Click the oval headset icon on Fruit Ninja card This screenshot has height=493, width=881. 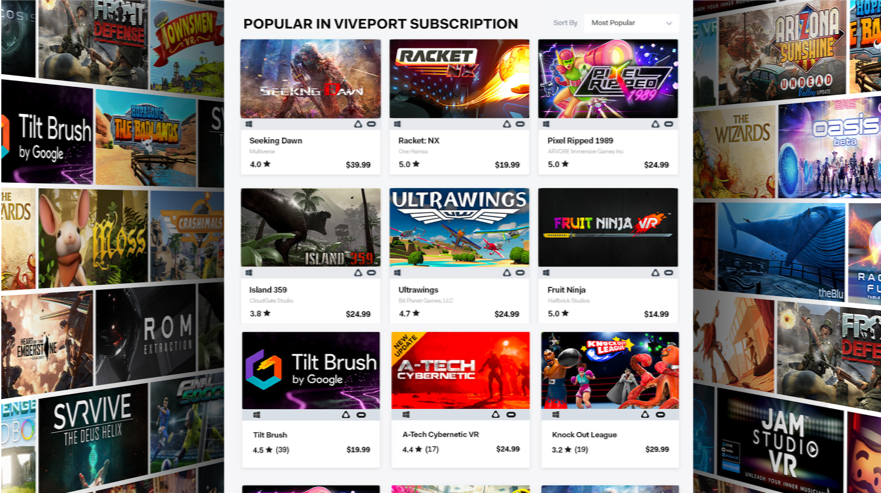[669, 273]
